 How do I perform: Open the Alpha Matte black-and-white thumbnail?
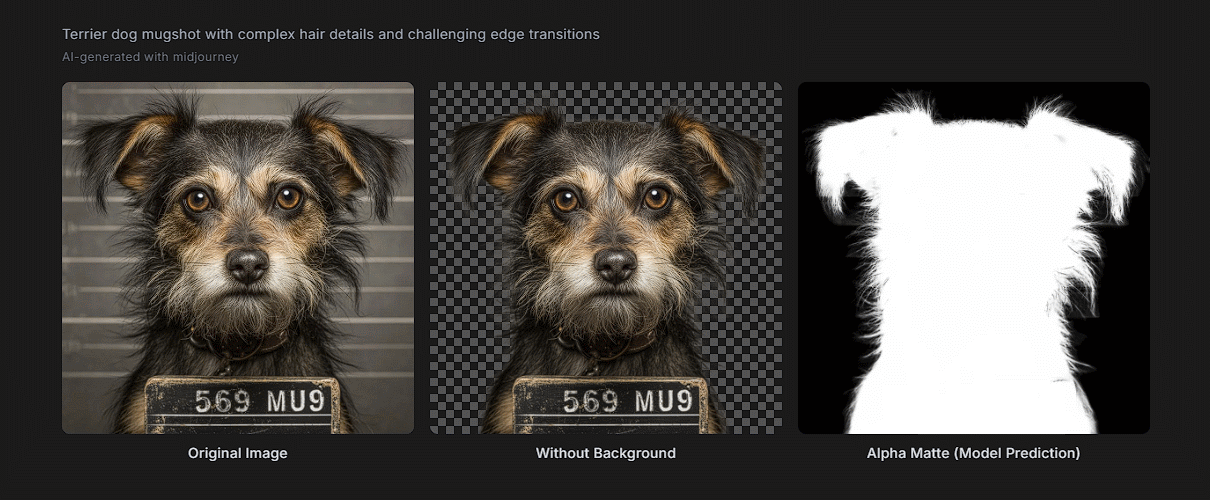pos(974,258)
